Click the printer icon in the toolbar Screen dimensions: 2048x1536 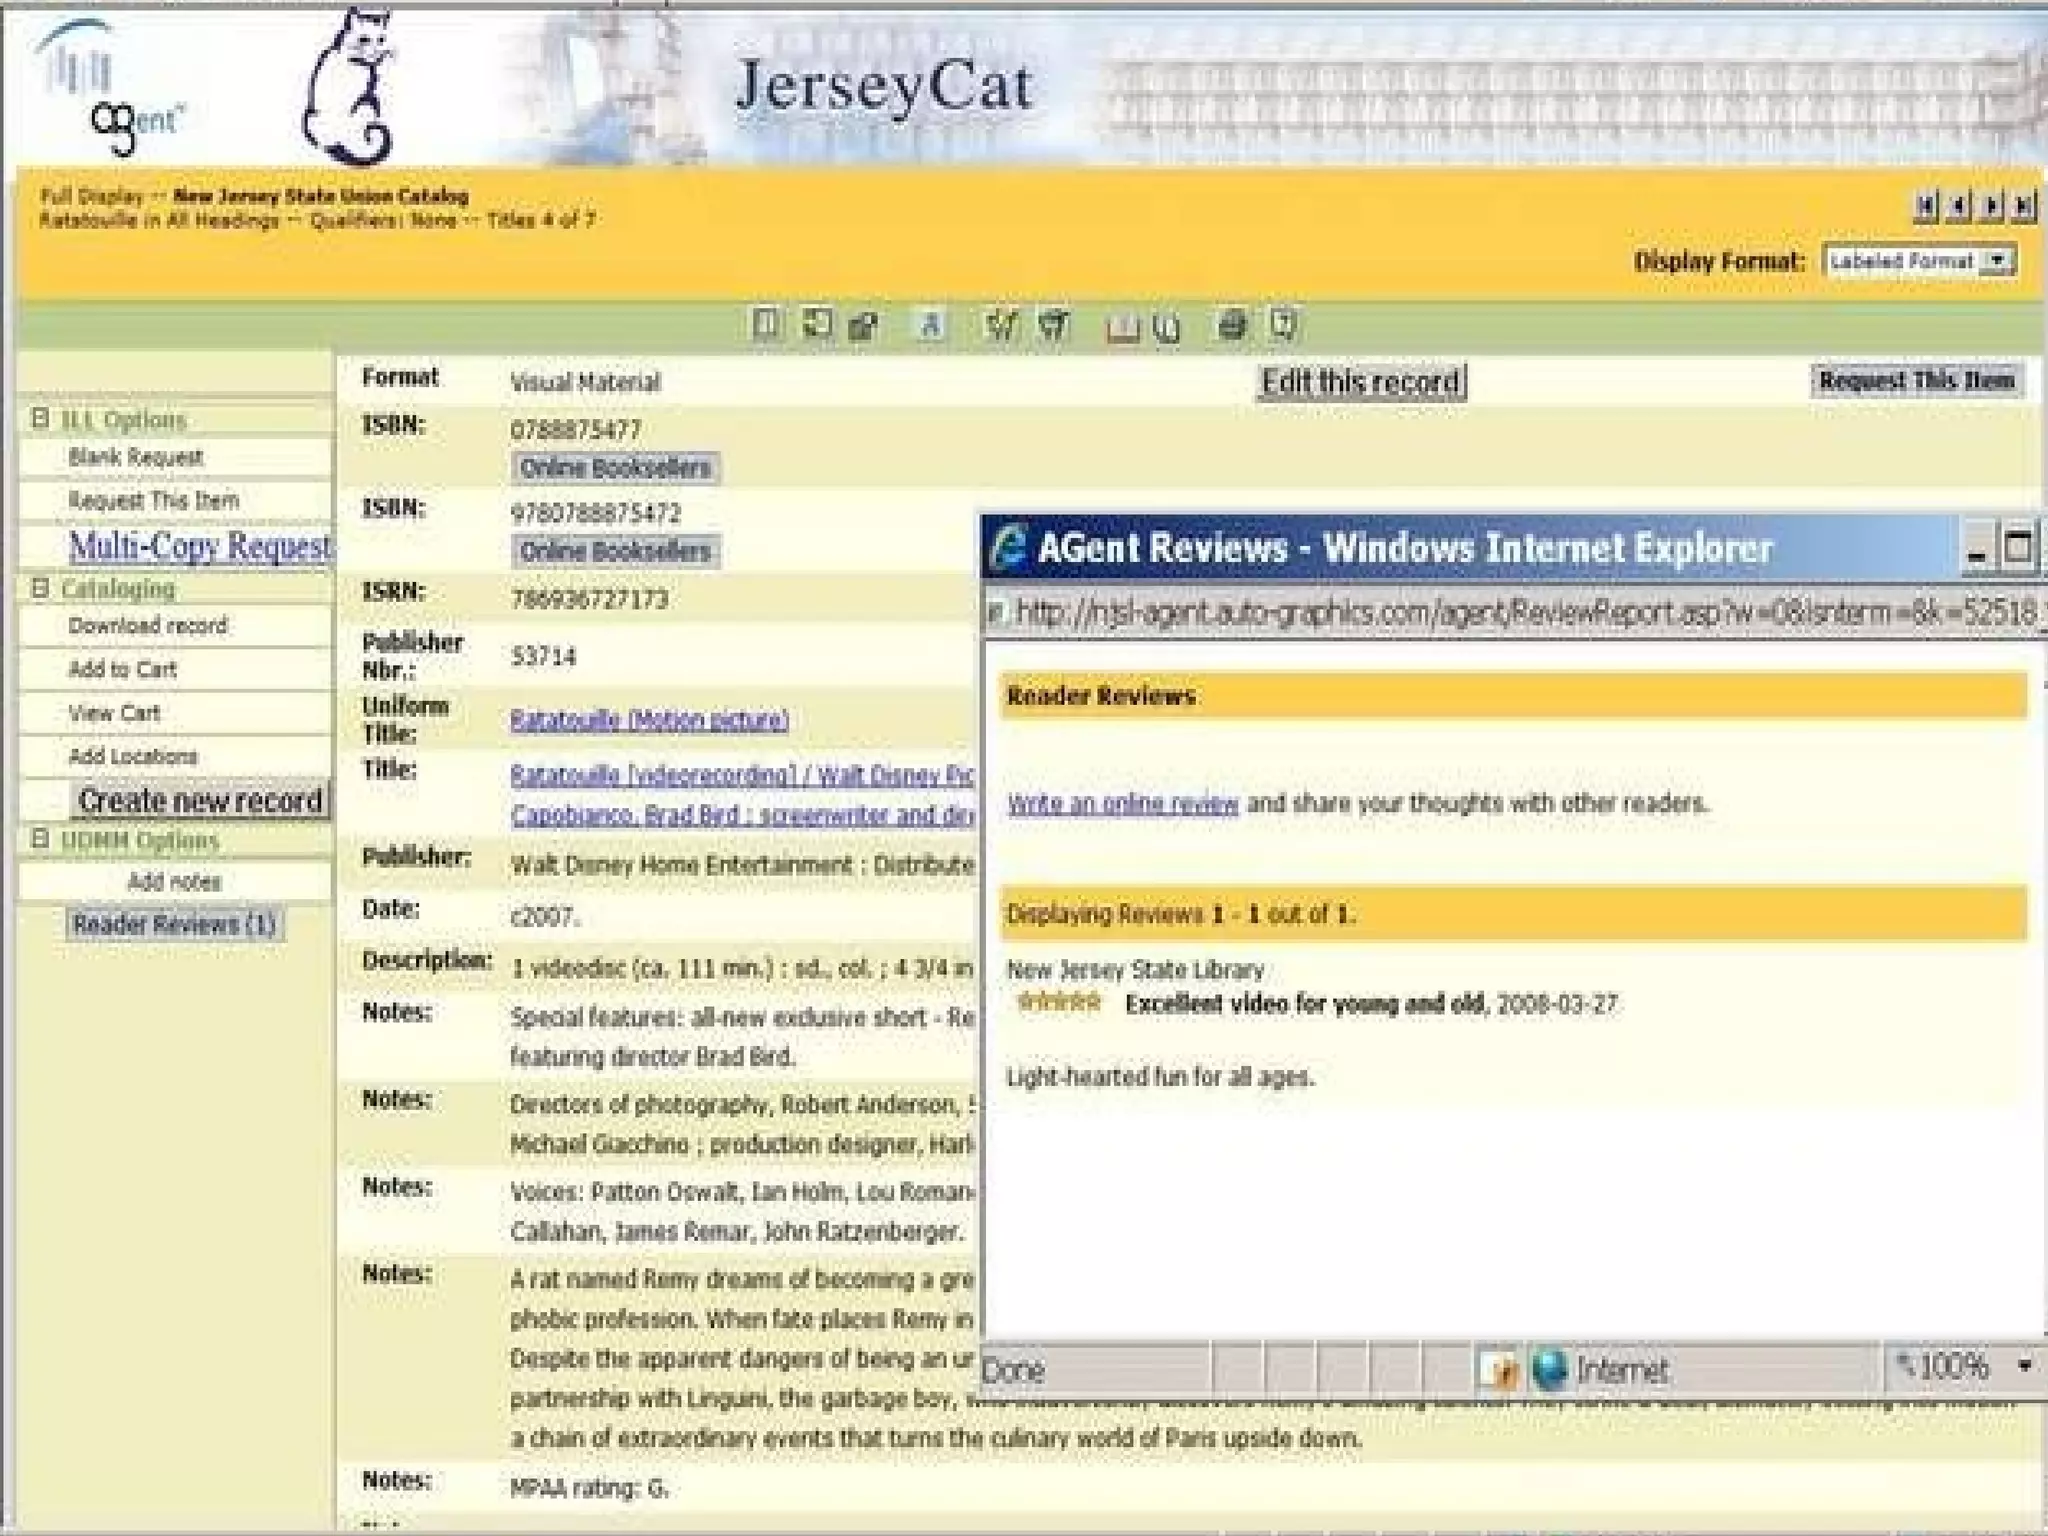pos(1232,326)
